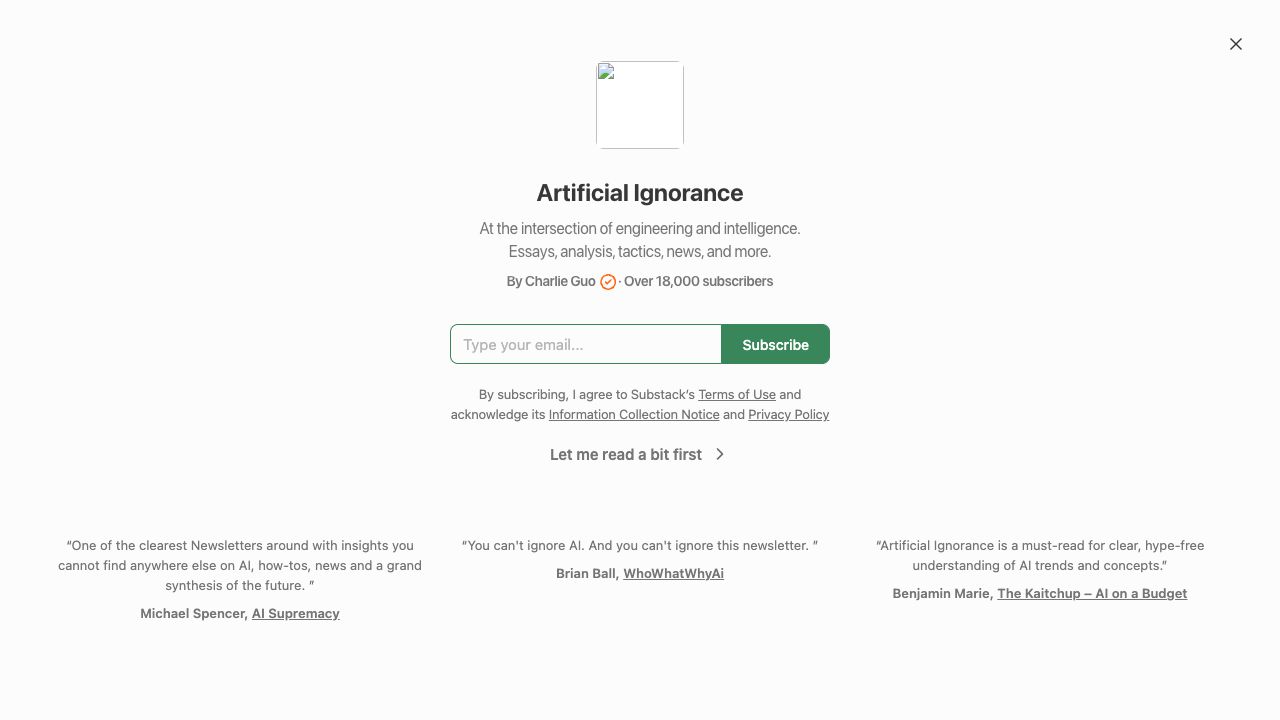Click the orange verified badge next to Charlie Guo
The width and height of the screenshot is (1280, 720).
pos(608,282)
